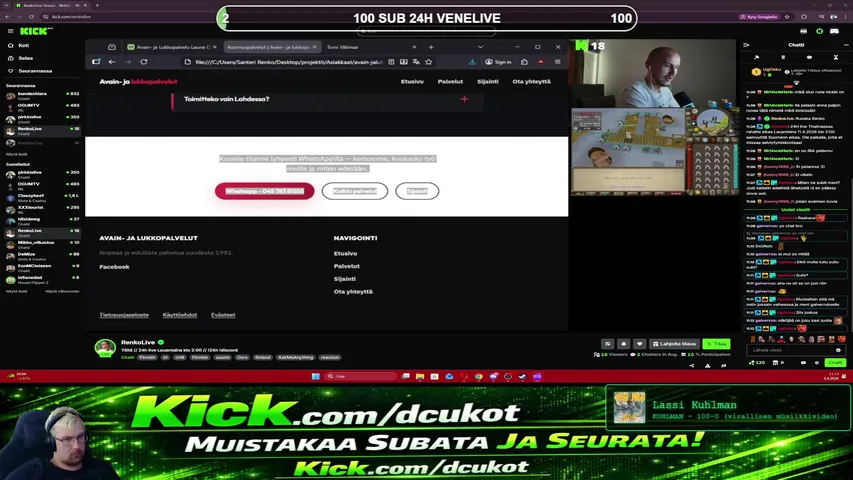Image resolution: width=853 pixels, height=480 pixels.
Task: Click the Windows taskbar search box
Action: [361, 377]
